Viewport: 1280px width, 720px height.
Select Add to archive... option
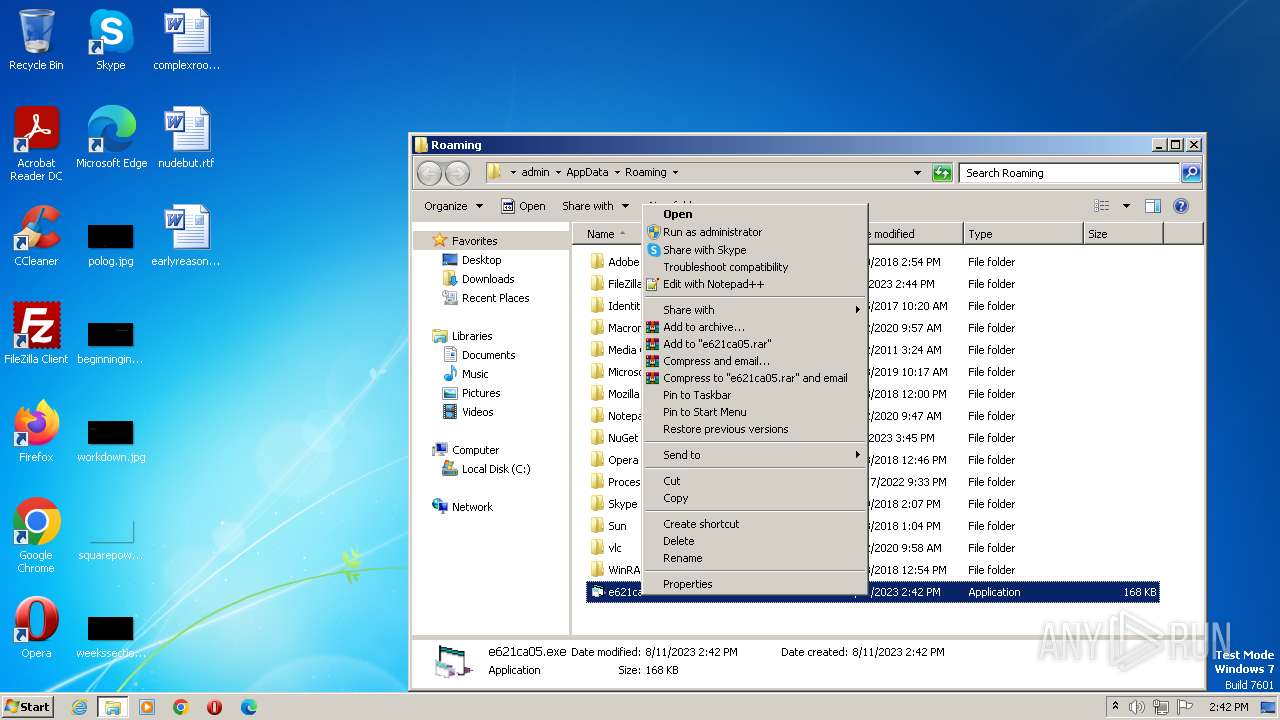coord(754,327)
